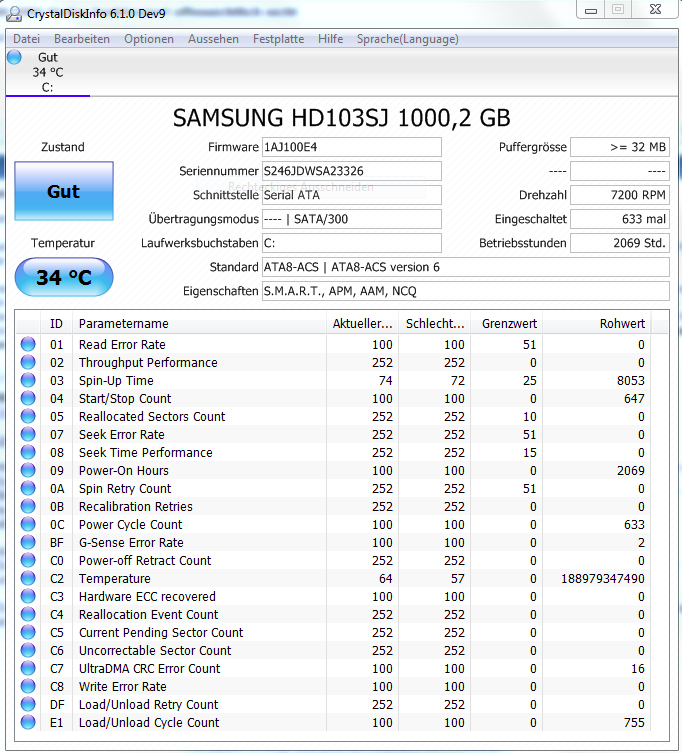Screen dimensions: 682x753
Task: Click the Laufwerksbuchstaben field C:
Action: [x=352, y=243]
